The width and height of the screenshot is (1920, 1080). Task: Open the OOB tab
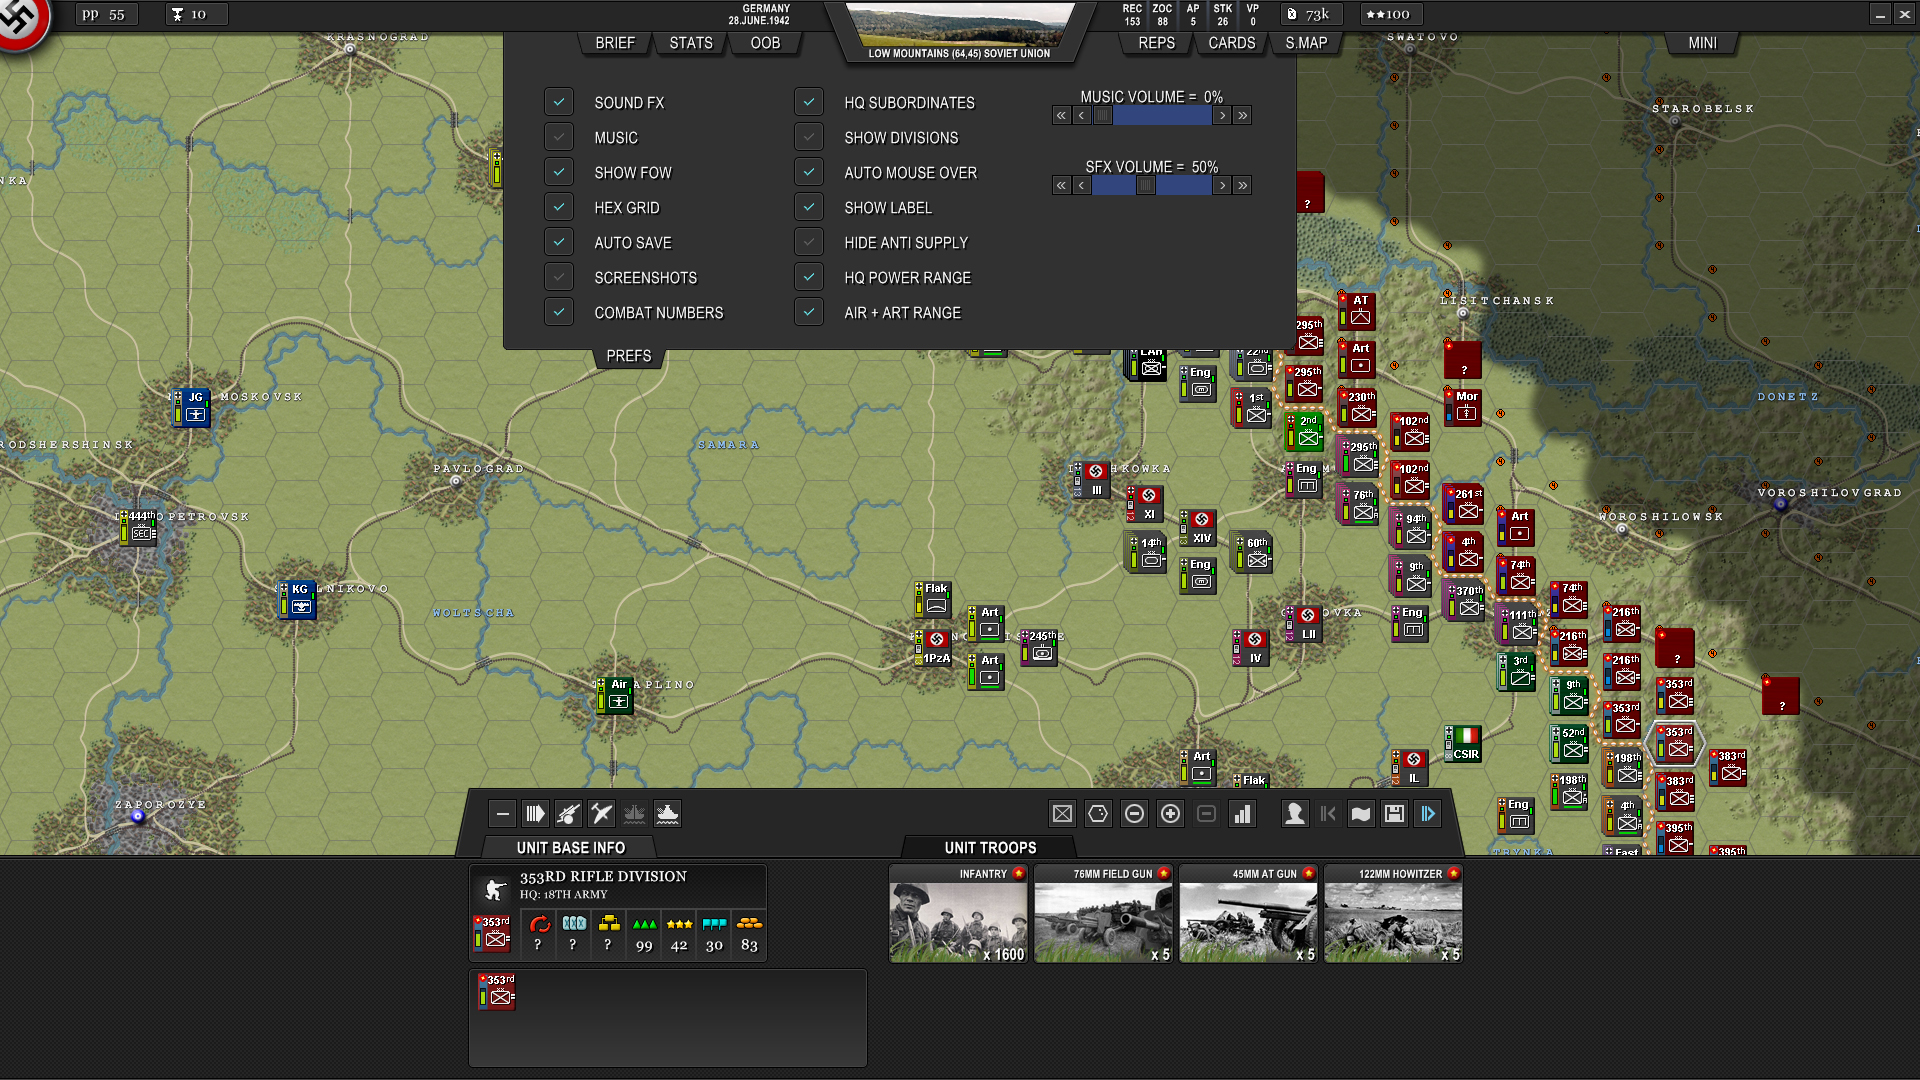coord(765,43)
